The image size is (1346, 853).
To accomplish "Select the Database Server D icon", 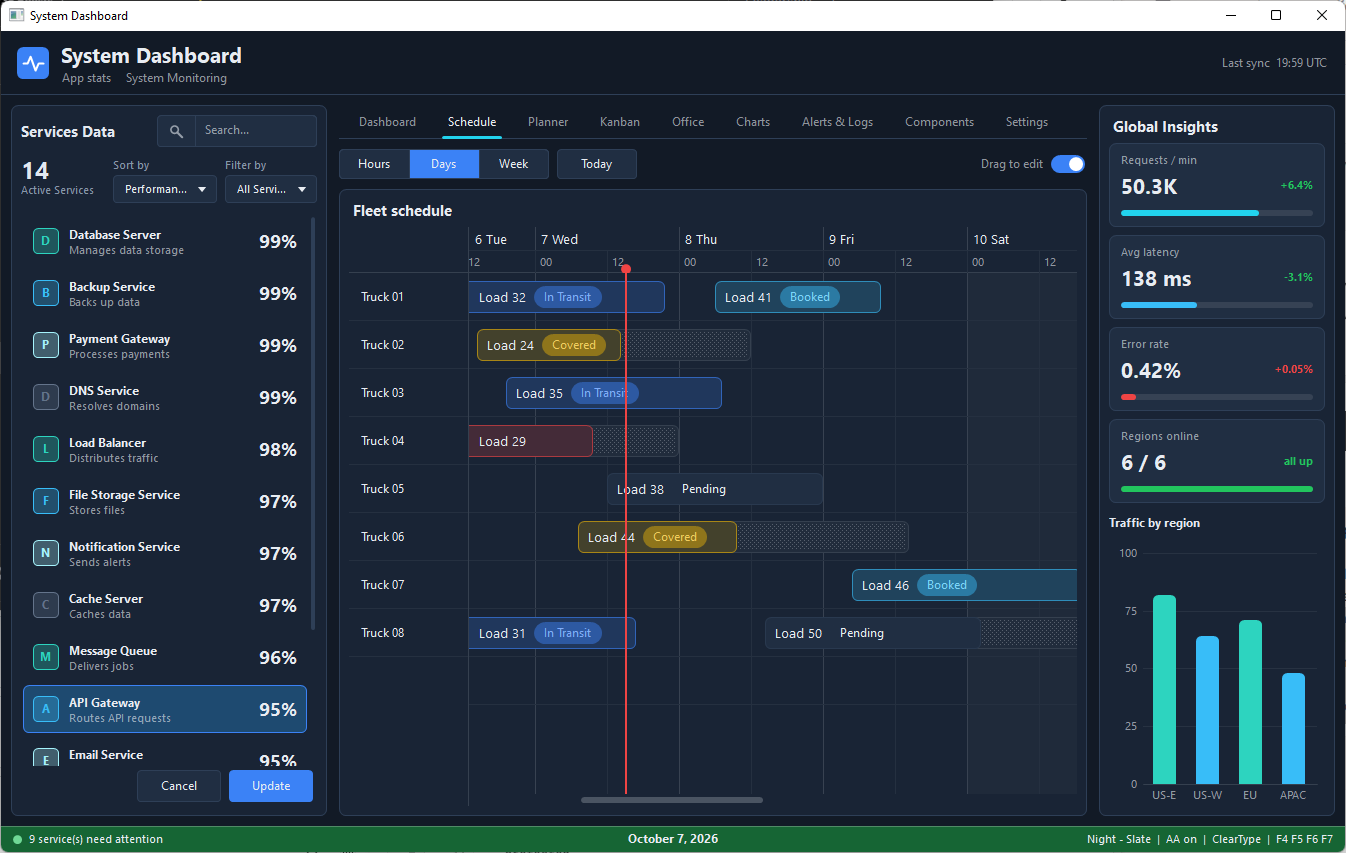I will point(46,241).
